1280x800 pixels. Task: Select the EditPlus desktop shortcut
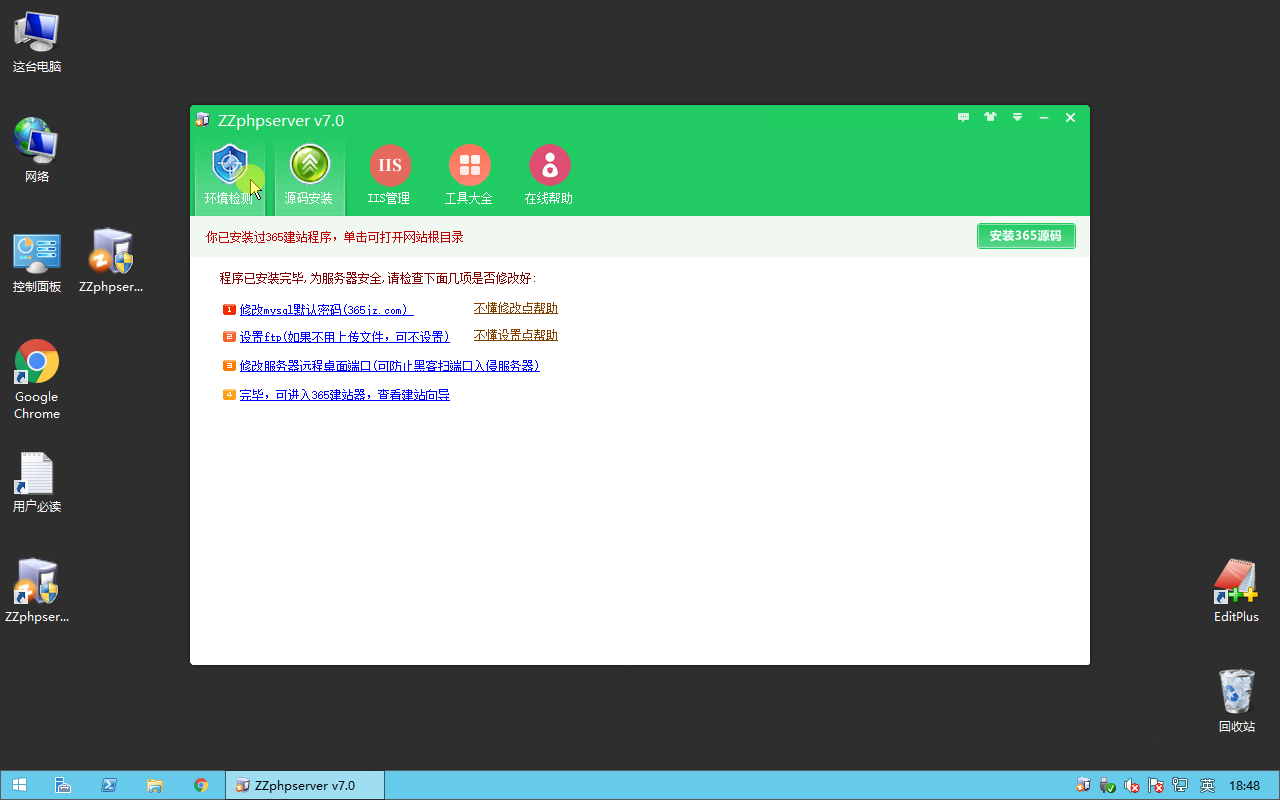[1236, 591]
